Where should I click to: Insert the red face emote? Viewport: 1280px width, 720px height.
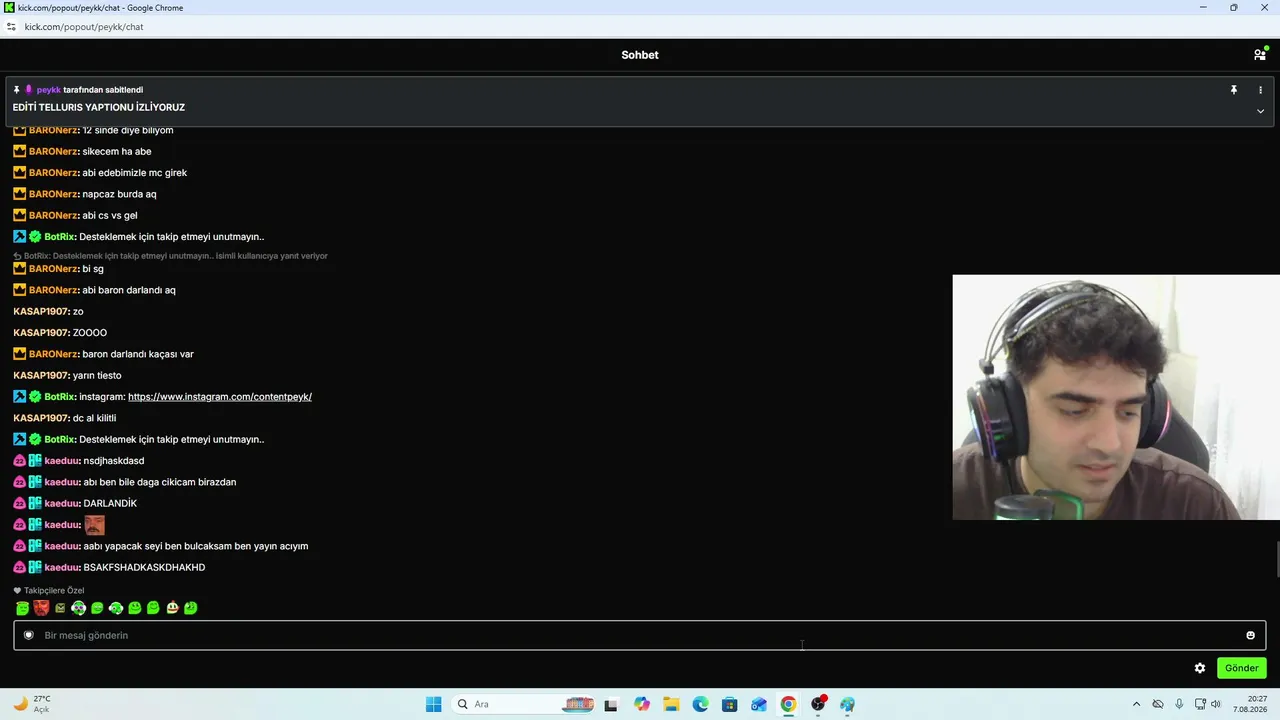click(x=41, y=608)
